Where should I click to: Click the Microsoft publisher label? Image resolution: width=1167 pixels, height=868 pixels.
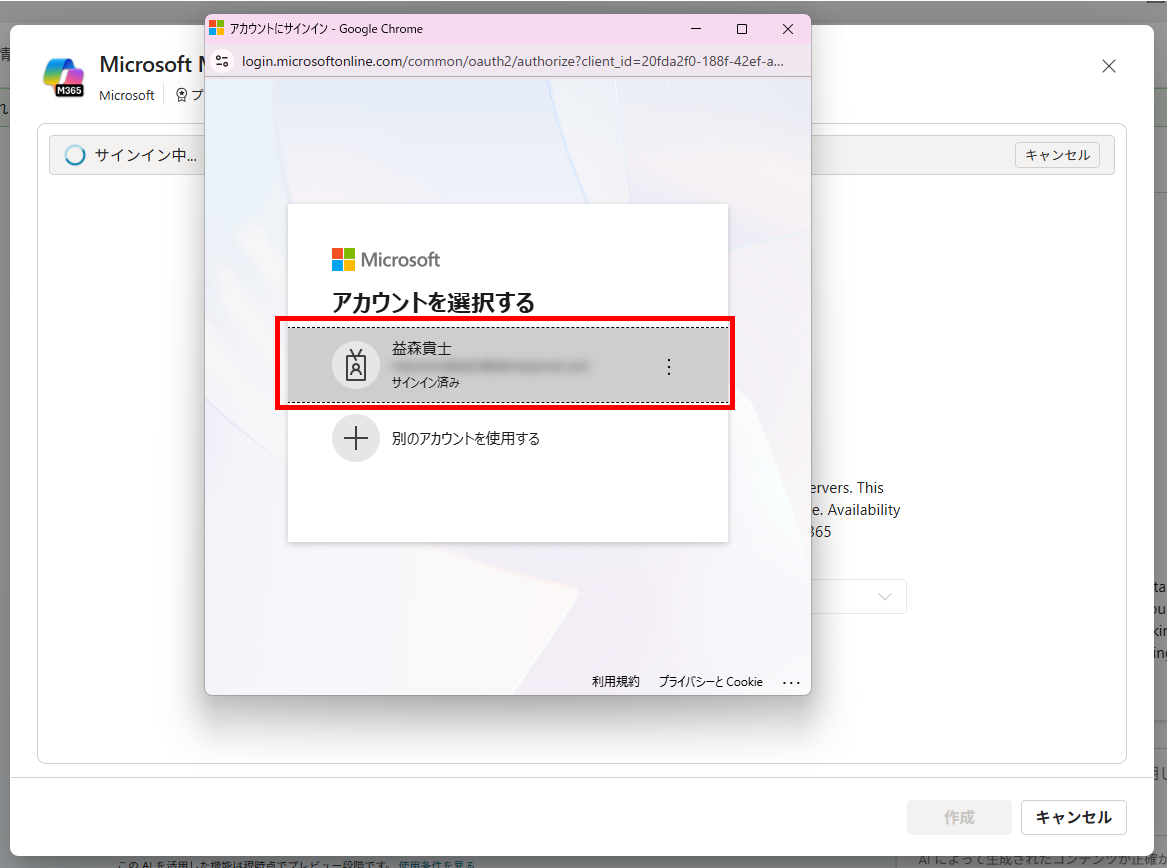127,95
